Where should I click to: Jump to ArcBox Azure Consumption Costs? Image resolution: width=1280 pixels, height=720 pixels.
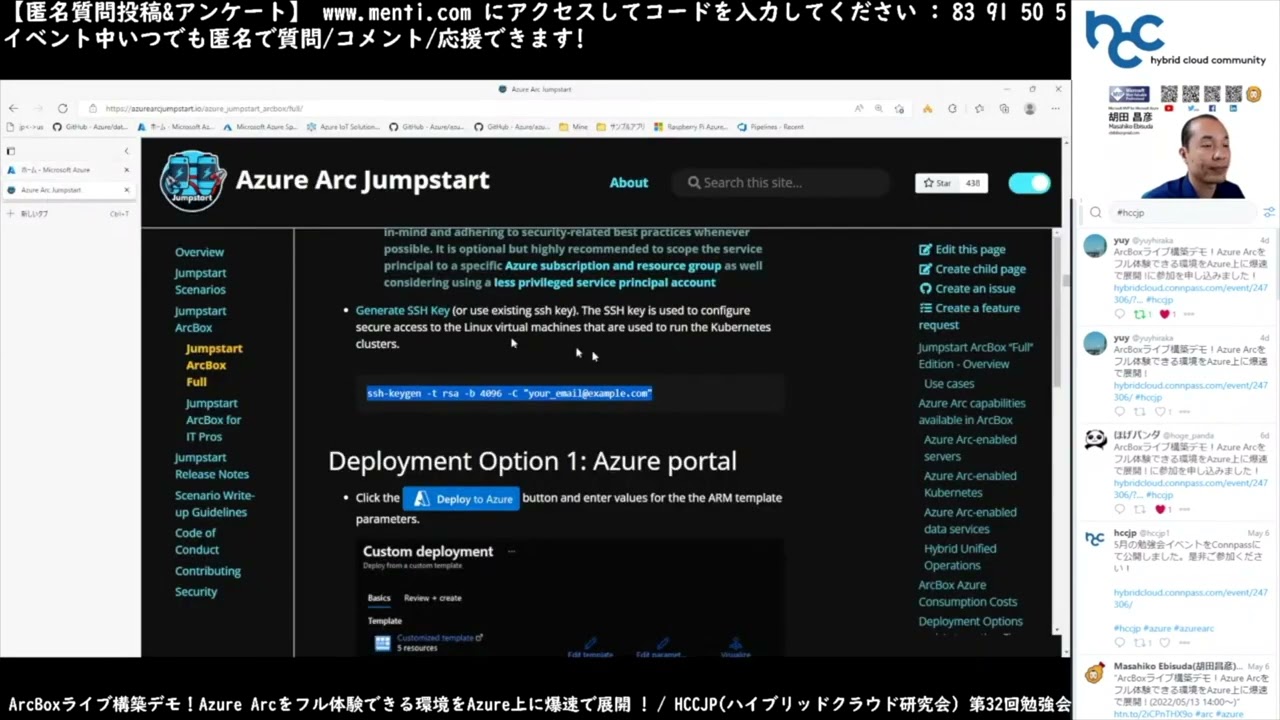(x=968, y=593)
